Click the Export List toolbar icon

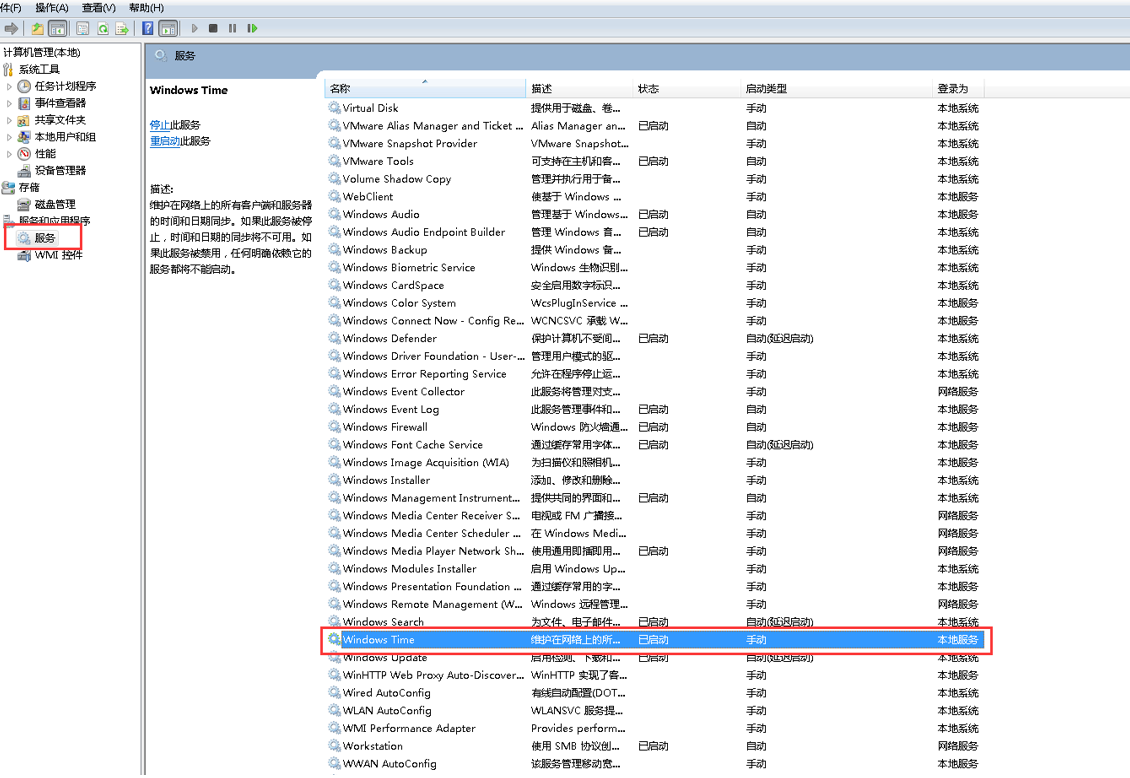[122, 29]
